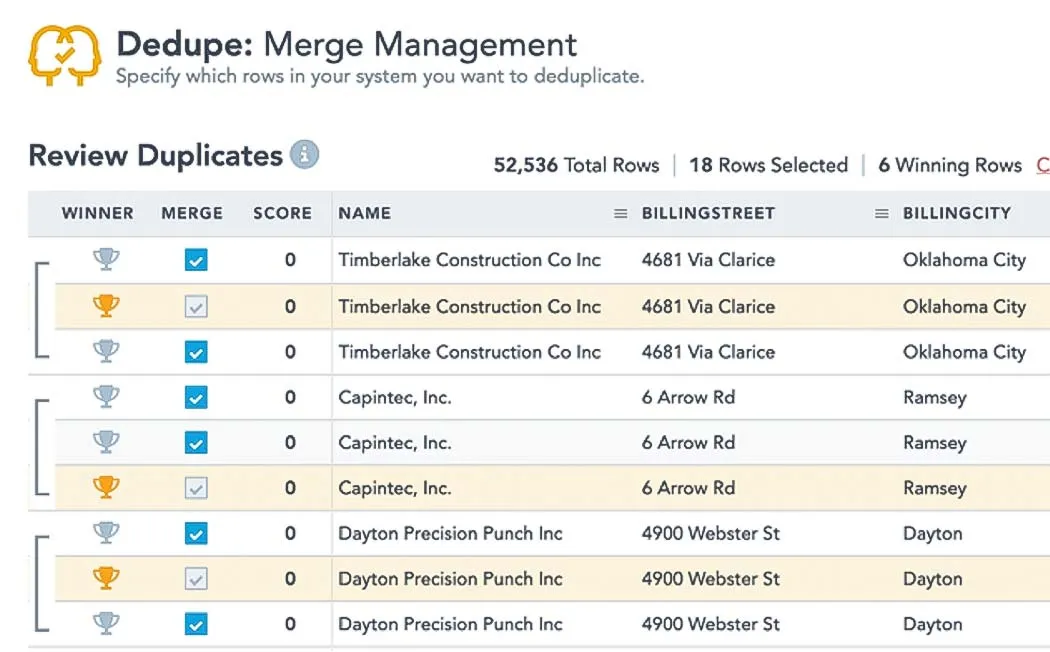This screenshot has width=1050, height=652.
Task: Click "Dayton" city in the highlighted winner row
Action: 933,580
